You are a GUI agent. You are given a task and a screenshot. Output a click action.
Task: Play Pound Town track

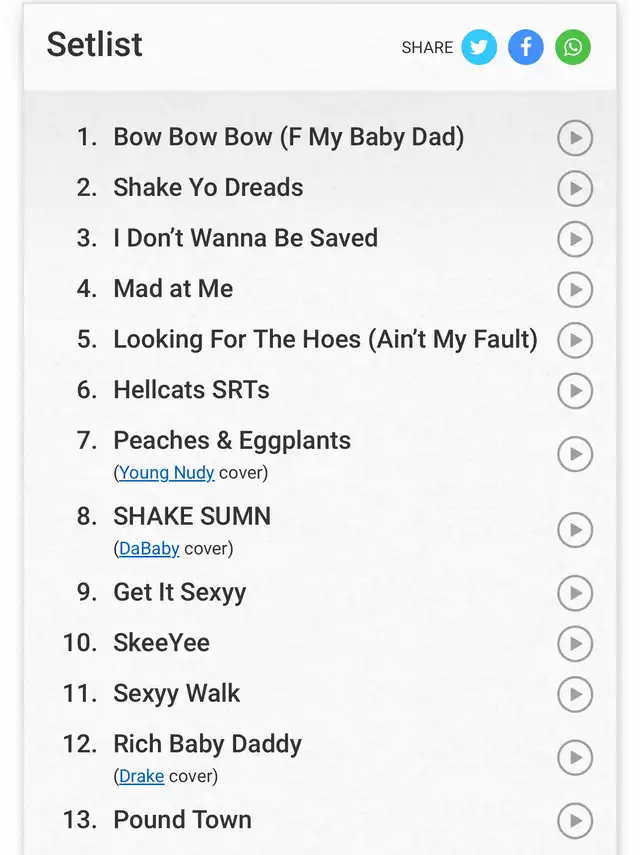point(575,821)
